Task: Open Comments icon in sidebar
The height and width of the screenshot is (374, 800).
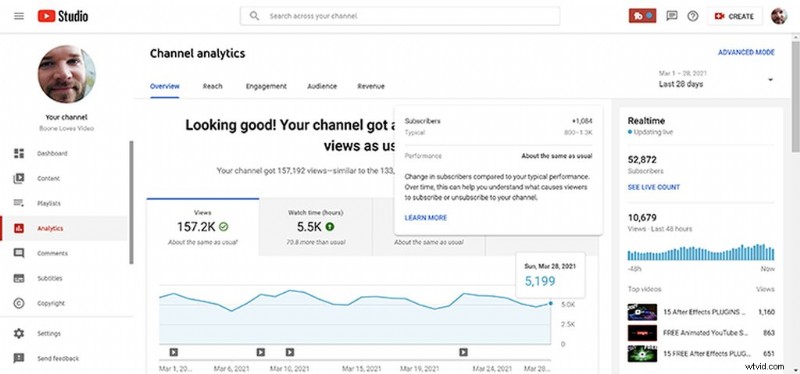Action: pos(19,253)
